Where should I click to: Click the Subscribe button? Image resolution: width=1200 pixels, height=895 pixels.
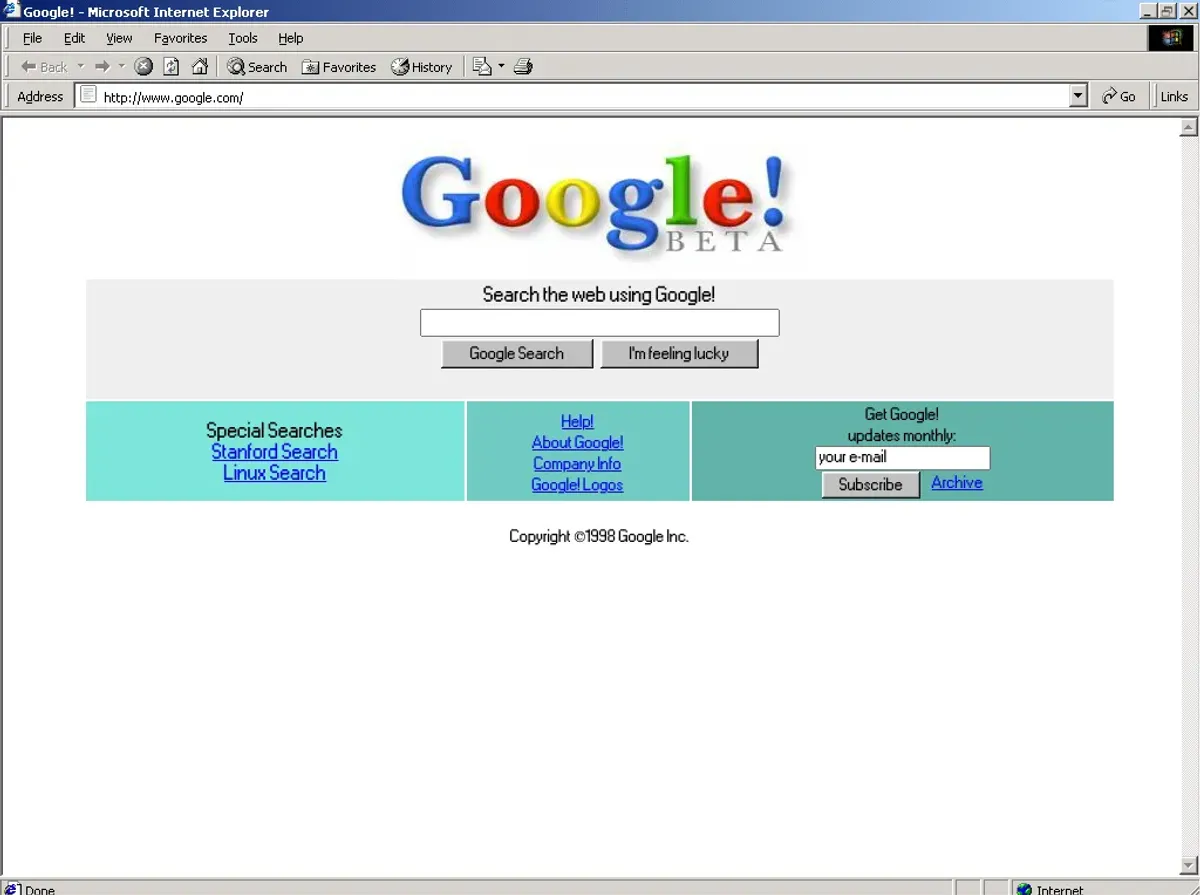click(x=870, y=485)
